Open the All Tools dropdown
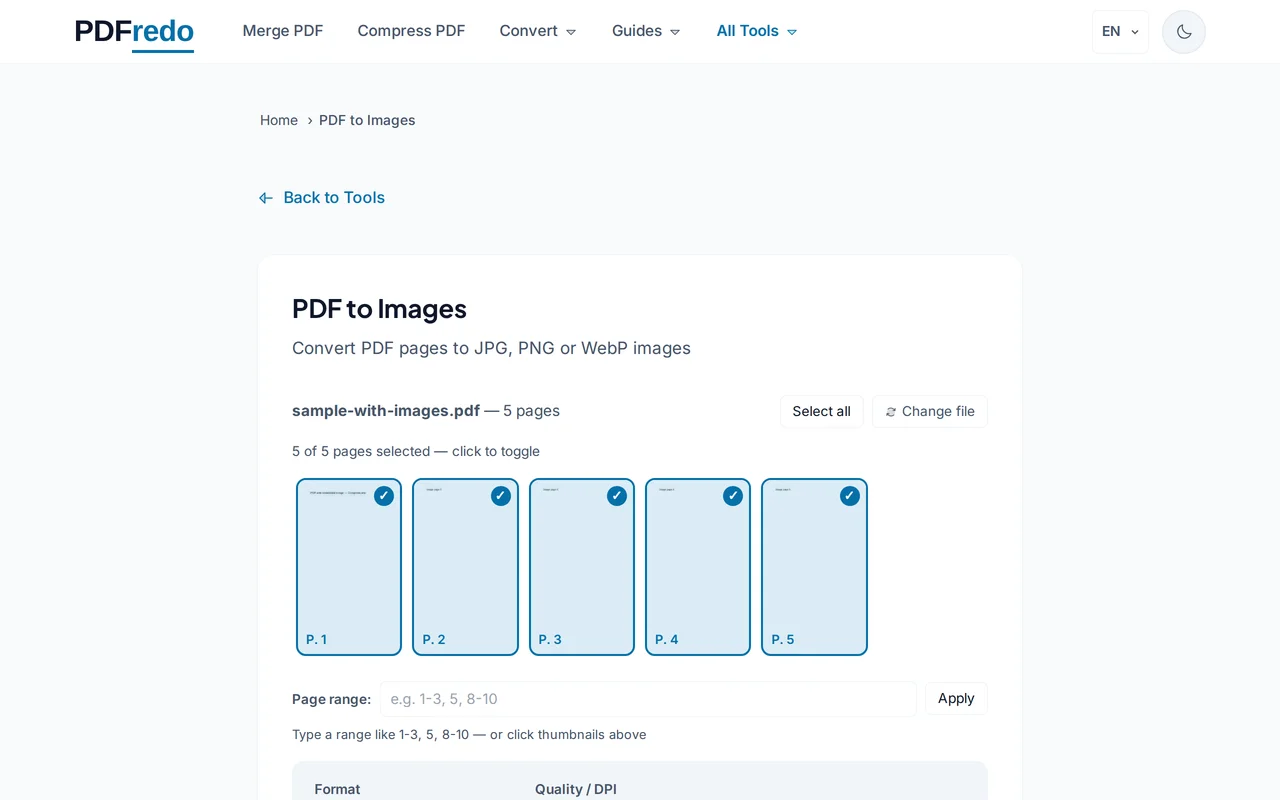1280x800 pixels. pyautogui.click(x=756, y=31)
